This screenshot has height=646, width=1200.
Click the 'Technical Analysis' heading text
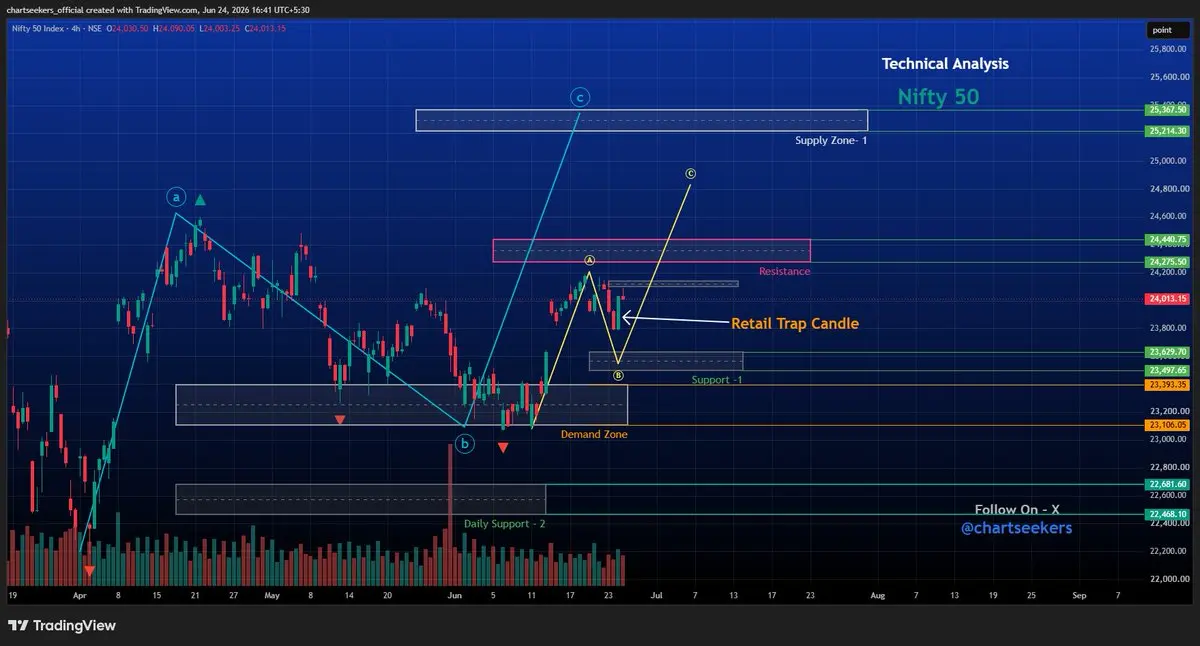945,63
